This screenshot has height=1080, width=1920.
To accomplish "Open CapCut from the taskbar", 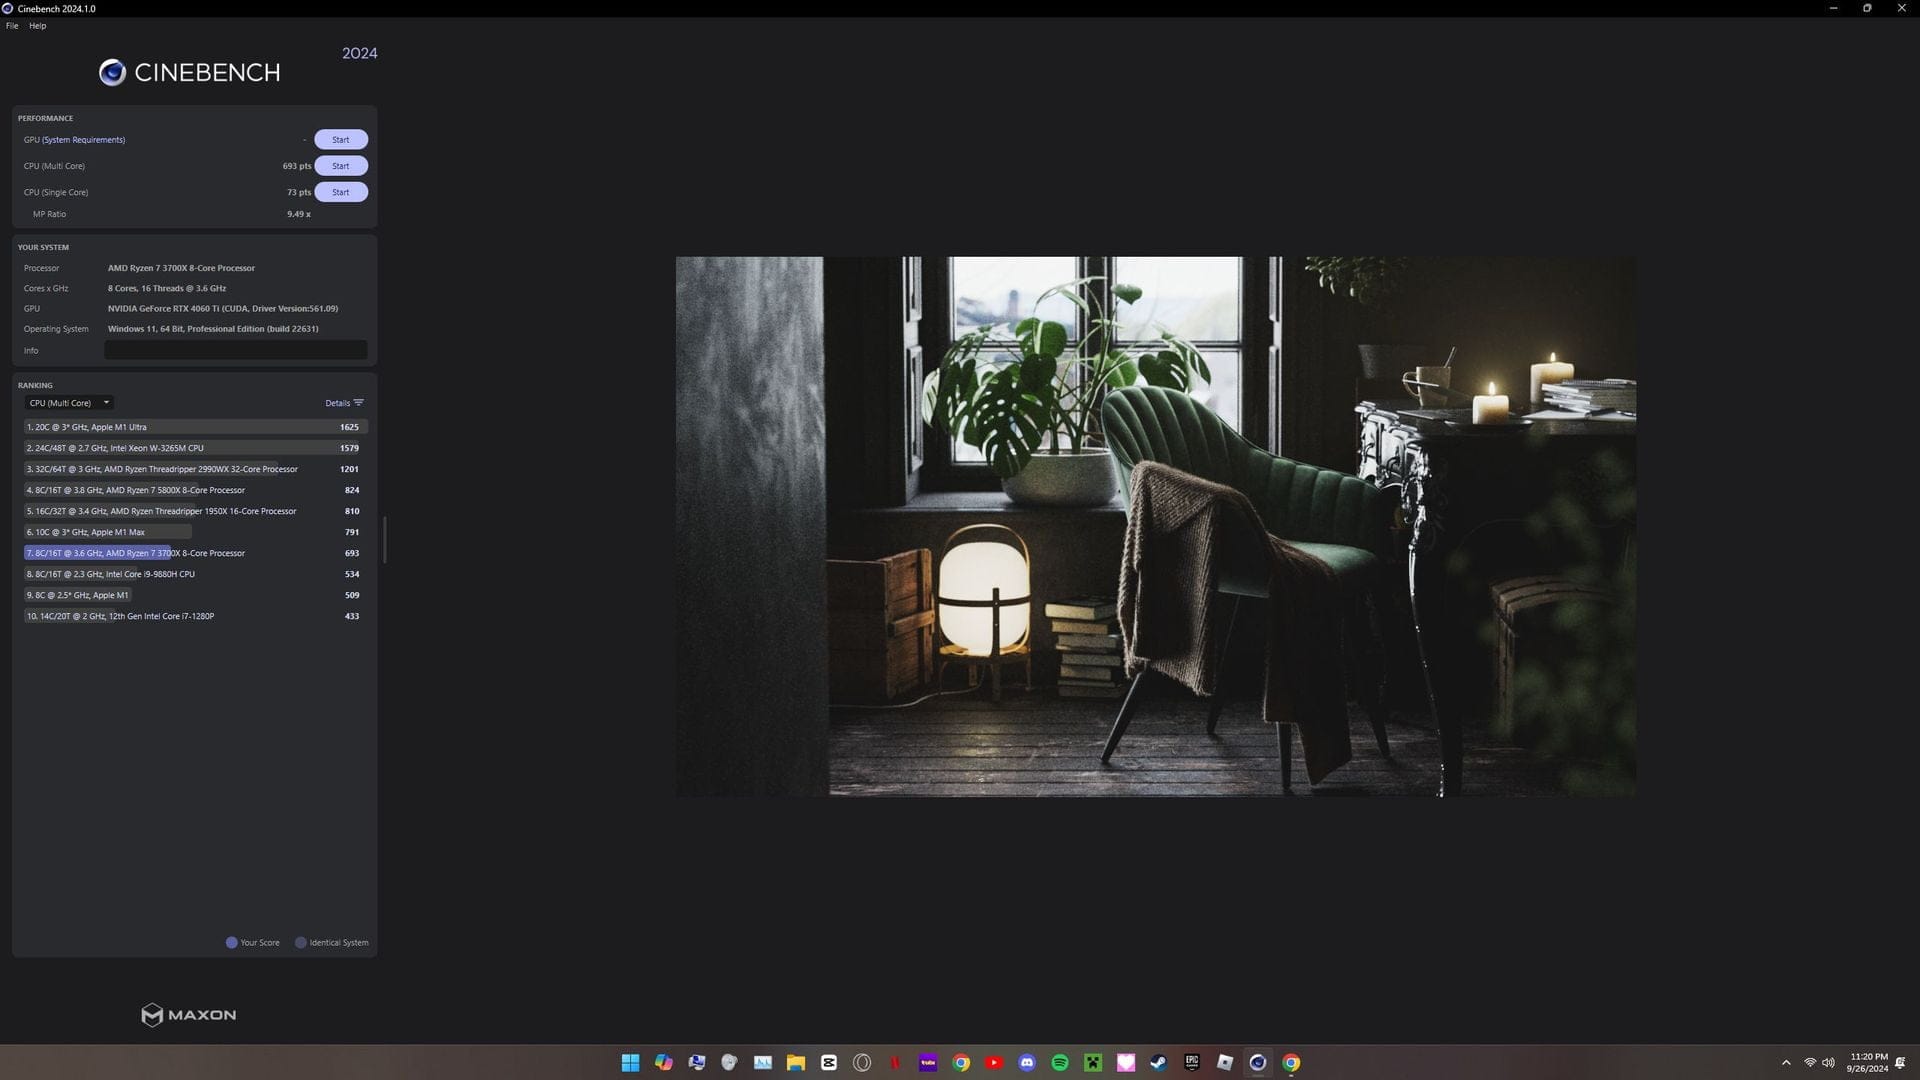I will 829,1063.
